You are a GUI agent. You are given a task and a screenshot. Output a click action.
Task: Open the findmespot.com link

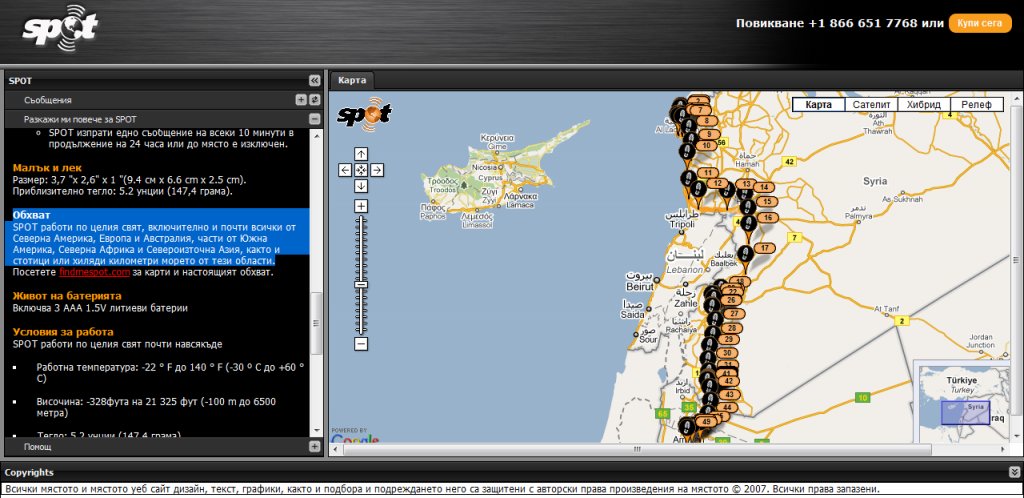pos(95,272)
